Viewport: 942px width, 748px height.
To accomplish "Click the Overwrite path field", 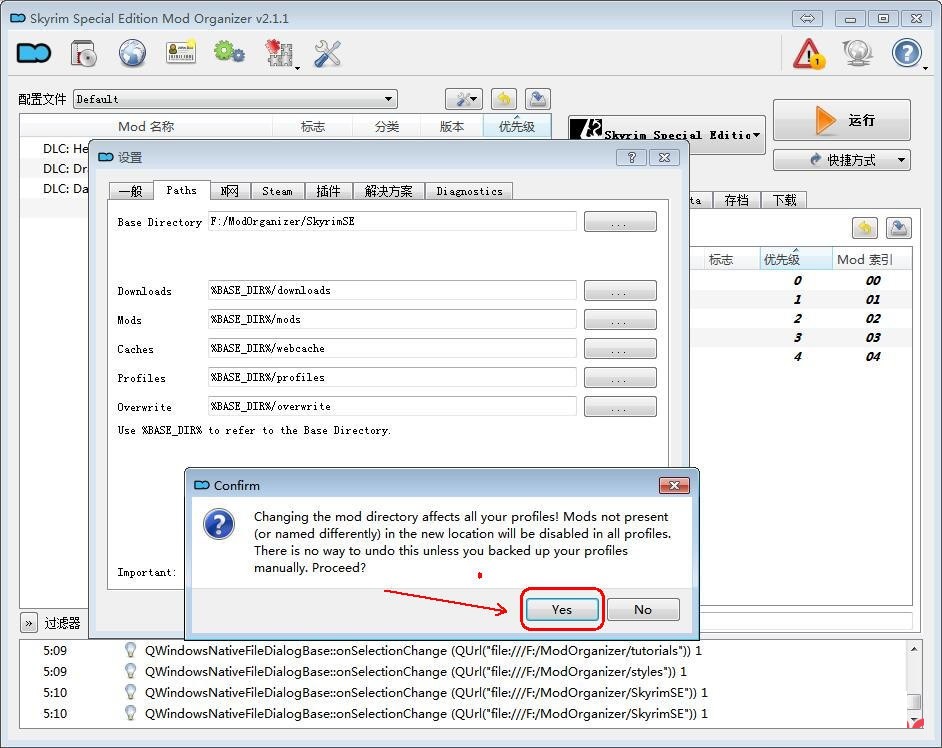I will point(392,406).
